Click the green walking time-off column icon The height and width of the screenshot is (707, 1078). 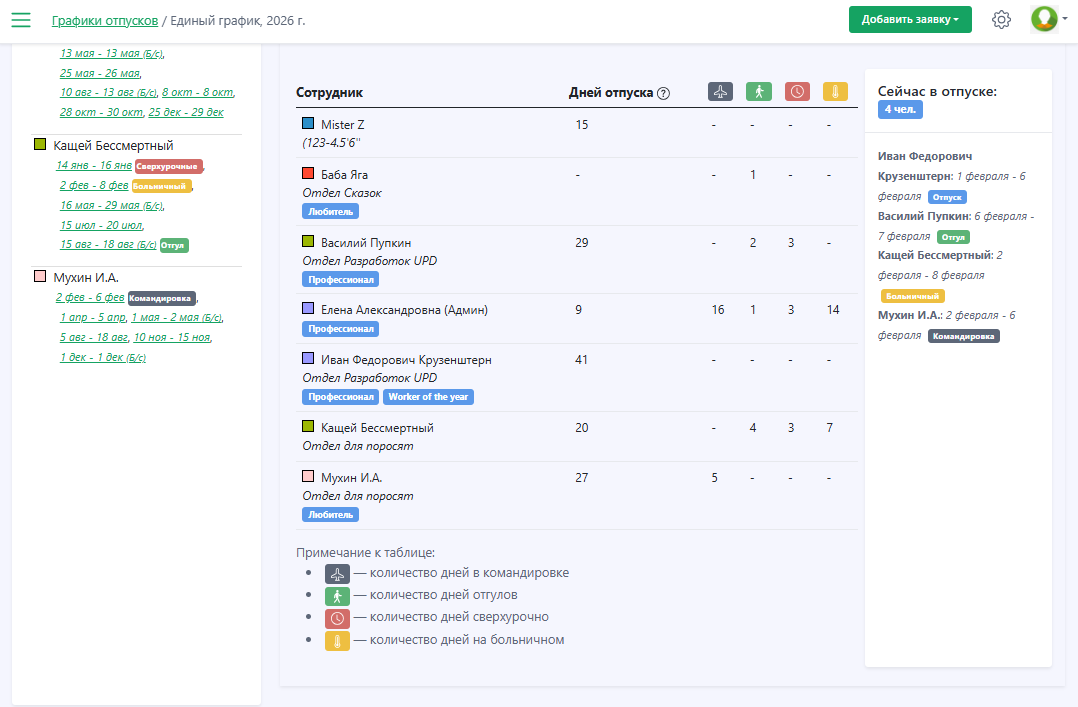759,91
